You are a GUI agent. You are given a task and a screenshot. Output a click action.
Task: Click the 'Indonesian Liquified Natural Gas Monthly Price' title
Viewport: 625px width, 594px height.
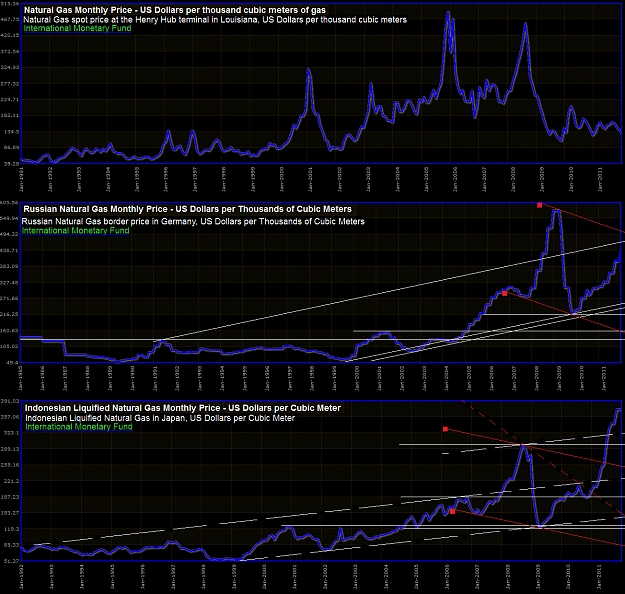click(183, 408)
